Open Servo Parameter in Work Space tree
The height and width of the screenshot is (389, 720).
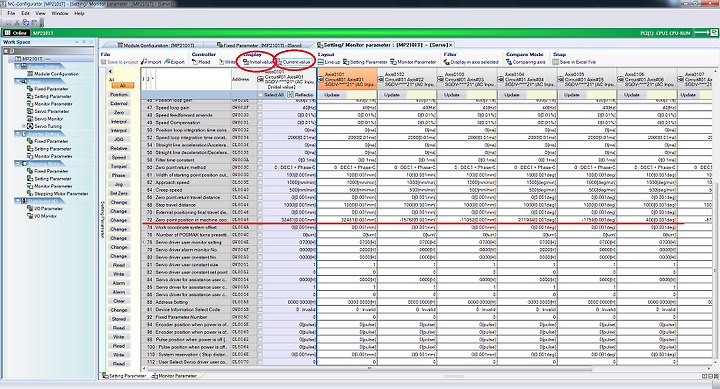(51, 111)
